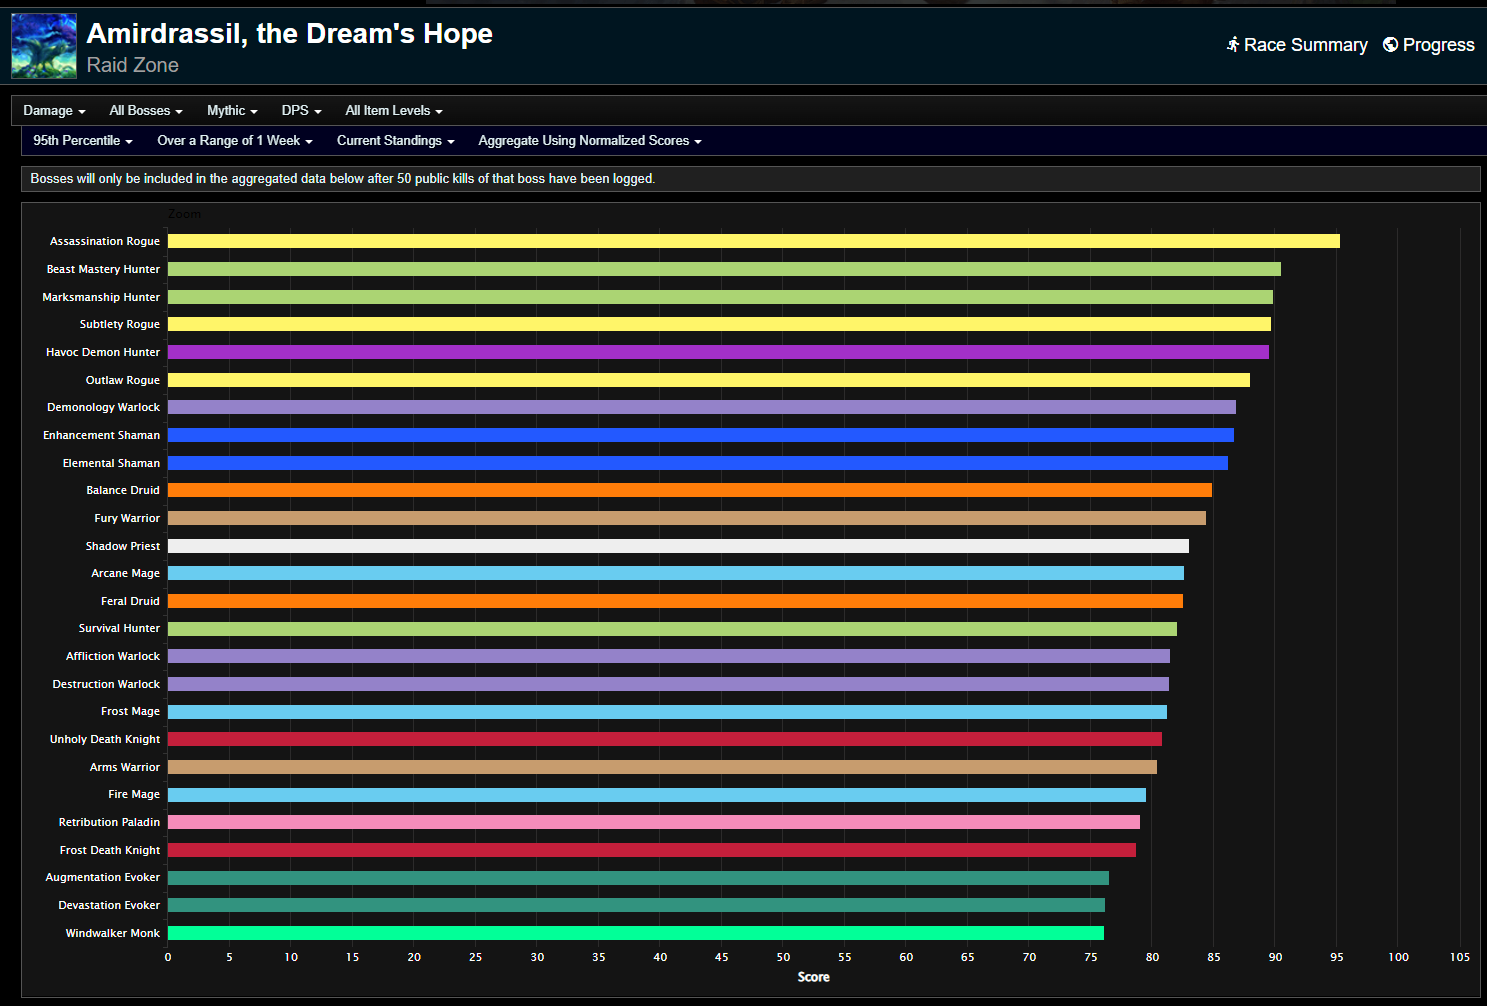
Task: Click the Retribution Paladin label
Action: click(109, 822)
